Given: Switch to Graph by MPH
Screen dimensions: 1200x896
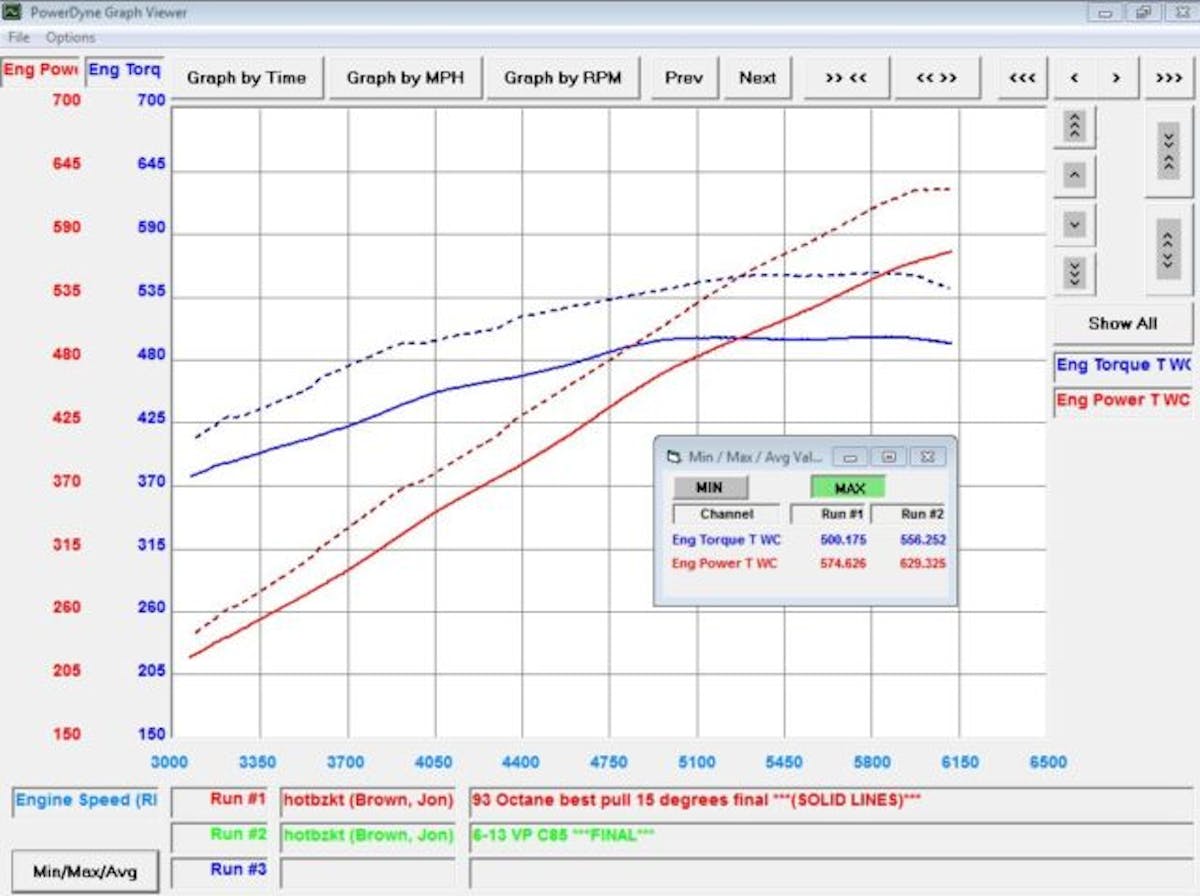Looking at the screenshot, I should [x=405, y=78].
